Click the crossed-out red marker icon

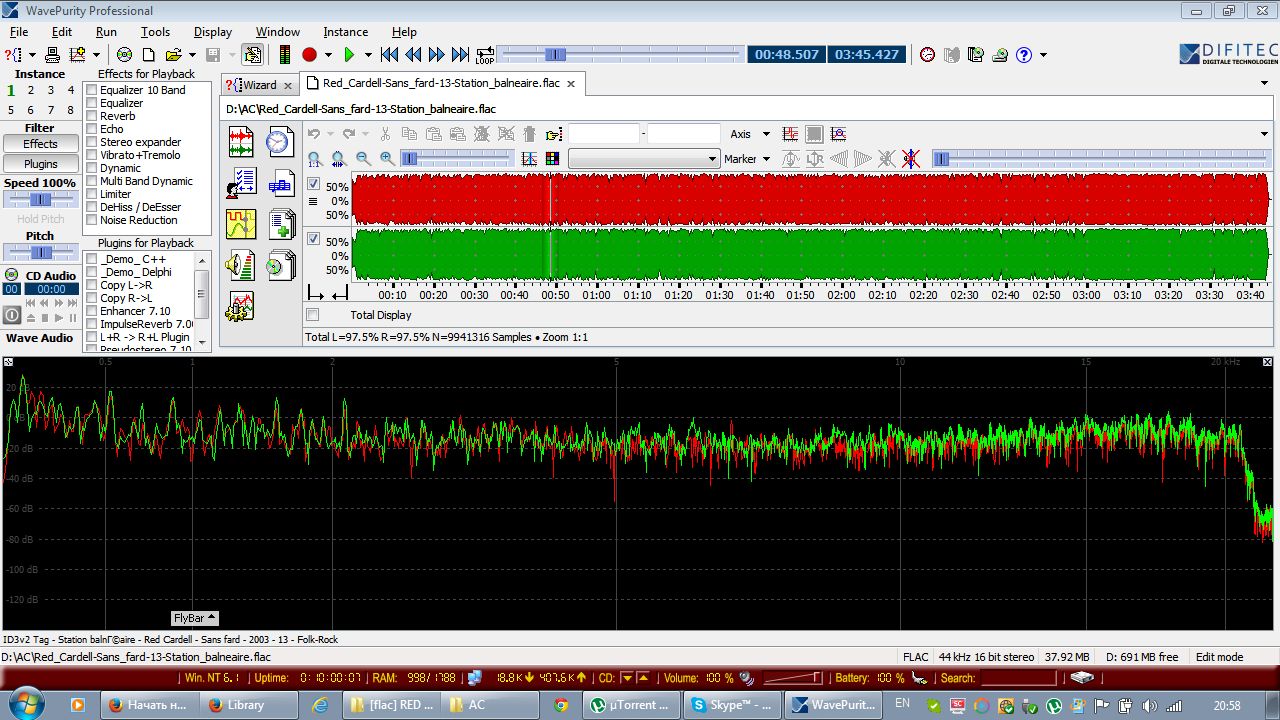pyautogui.click(x=910, y=159)
